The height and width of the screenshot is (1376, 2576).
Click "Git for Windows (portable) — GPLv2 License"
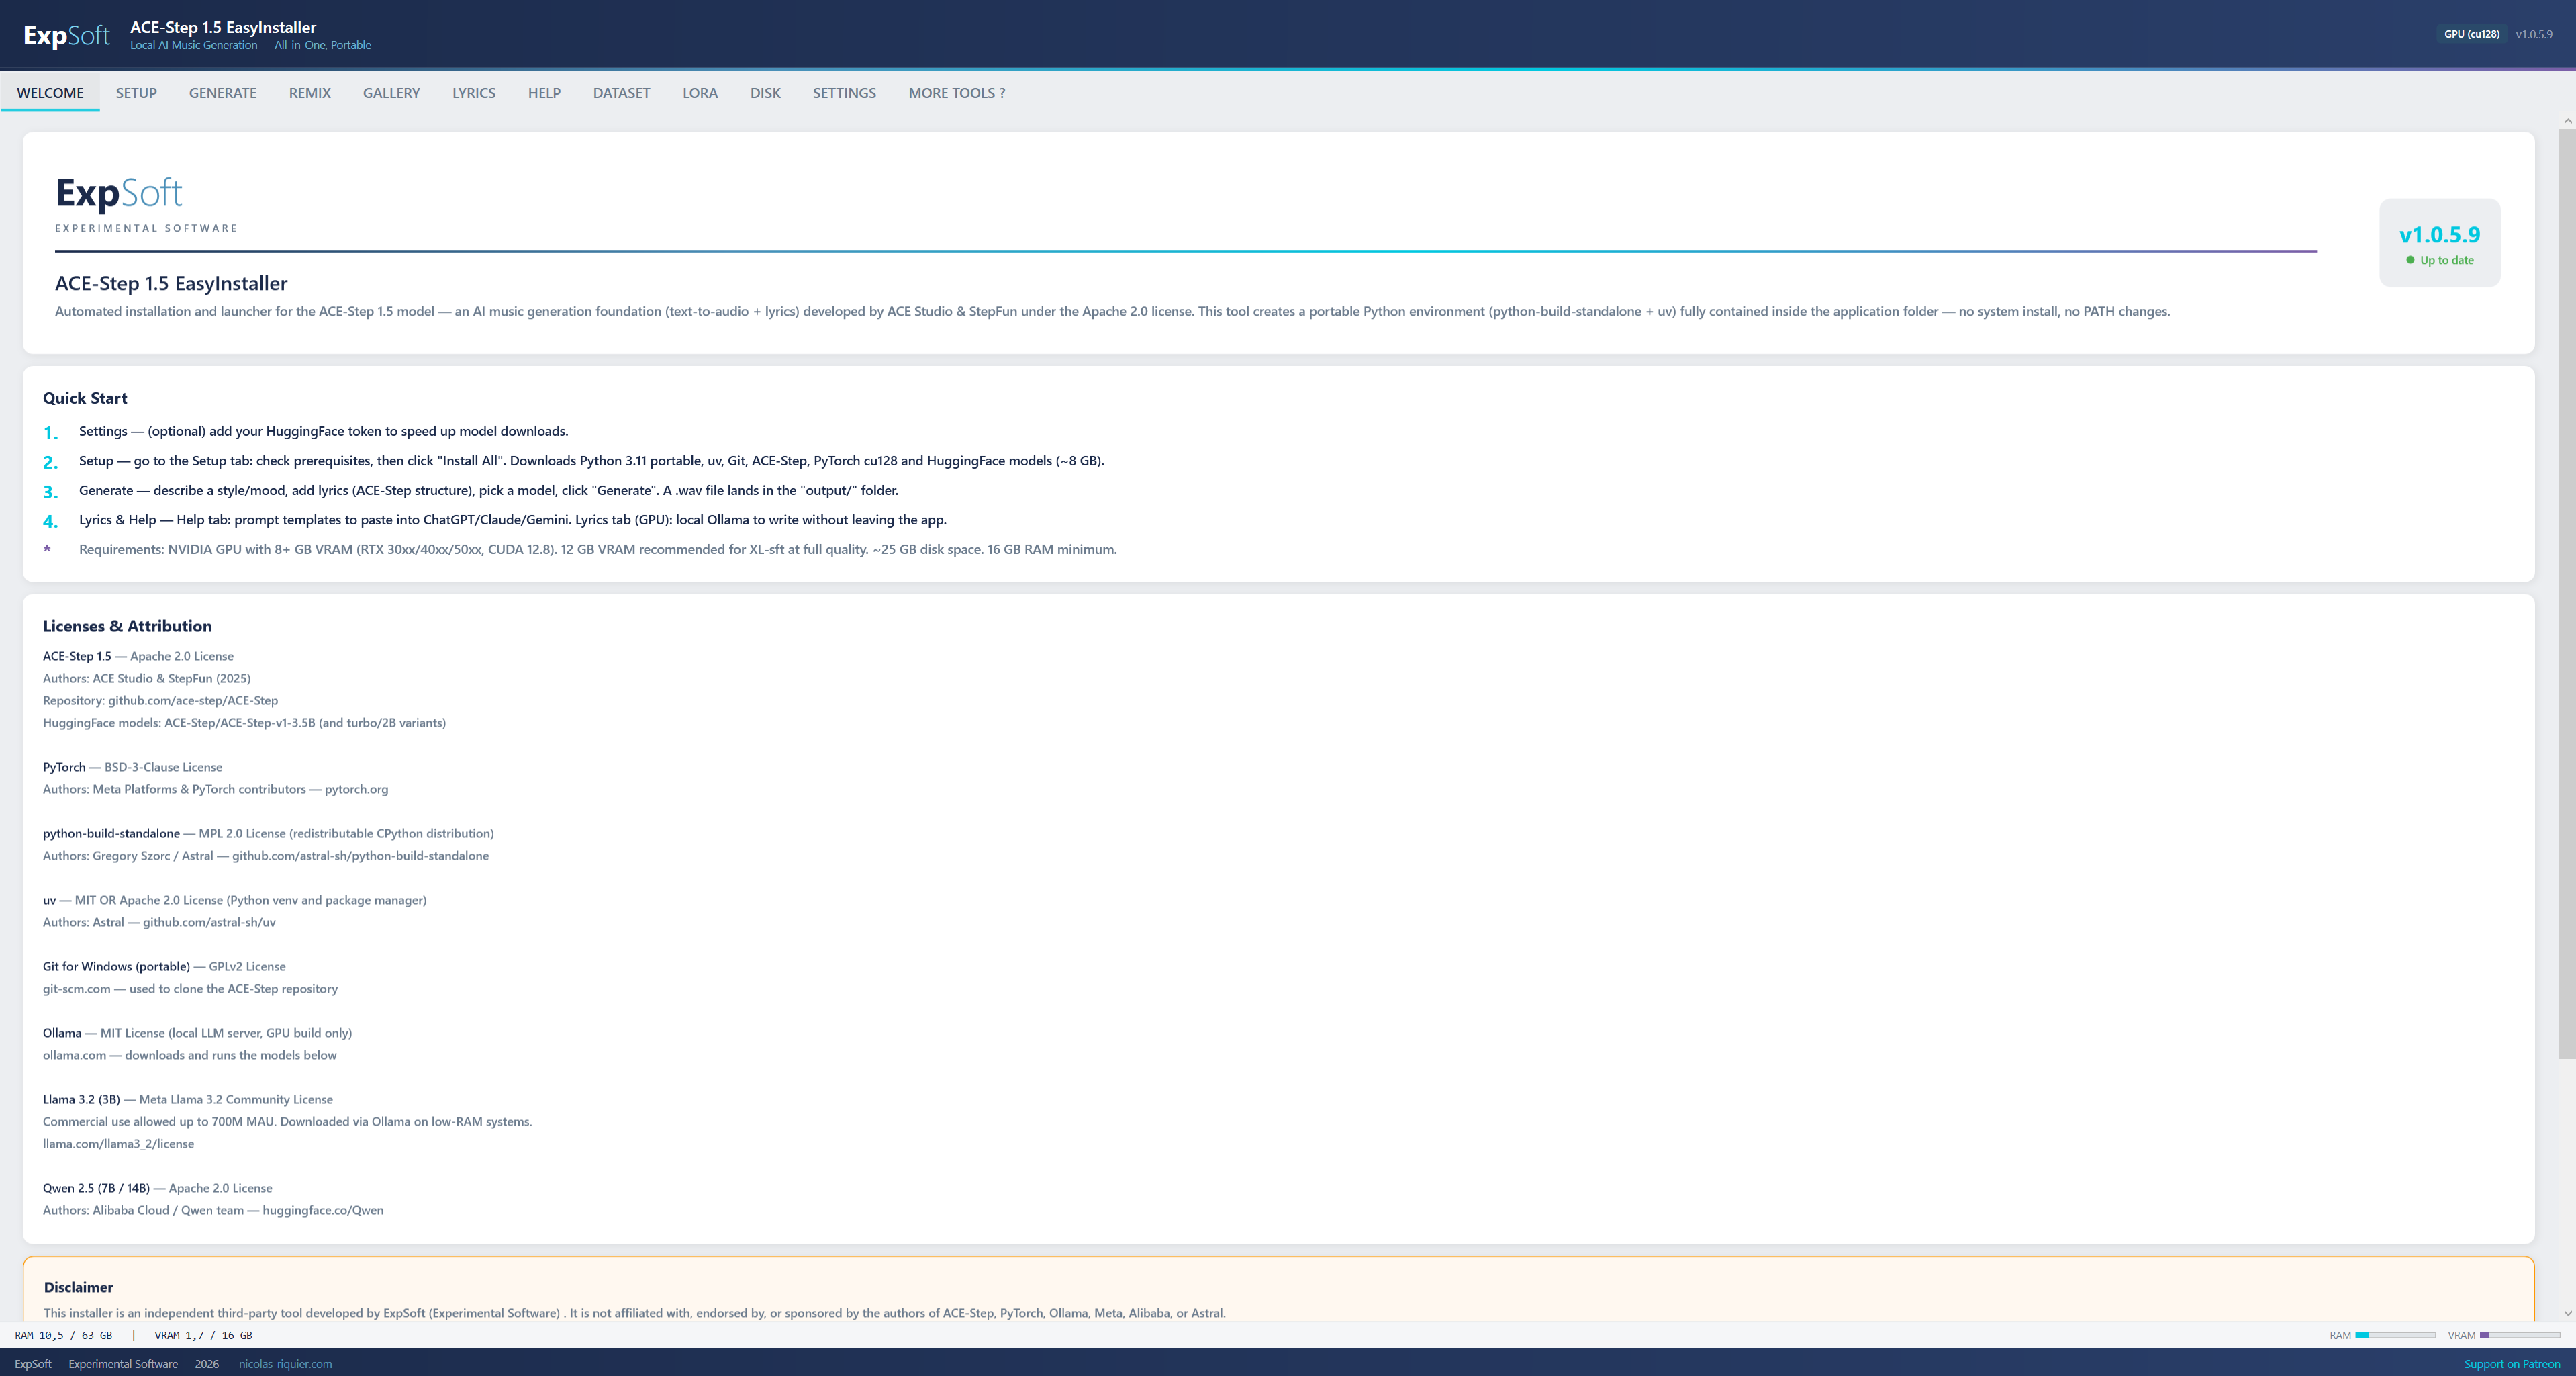click(x=164, y=966)
